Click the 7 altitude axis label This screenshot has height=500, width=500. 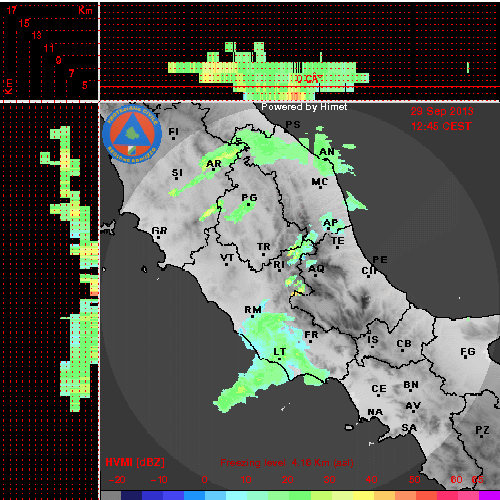click(71, 73)
